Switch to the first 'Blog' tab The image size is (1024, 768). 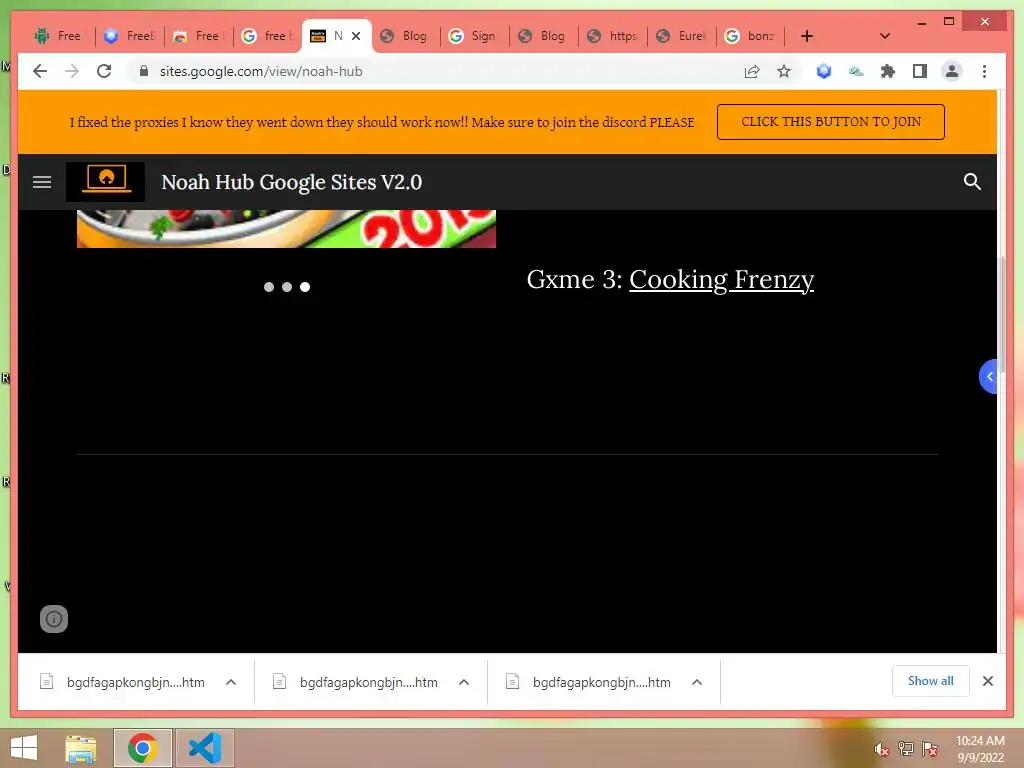405,36
